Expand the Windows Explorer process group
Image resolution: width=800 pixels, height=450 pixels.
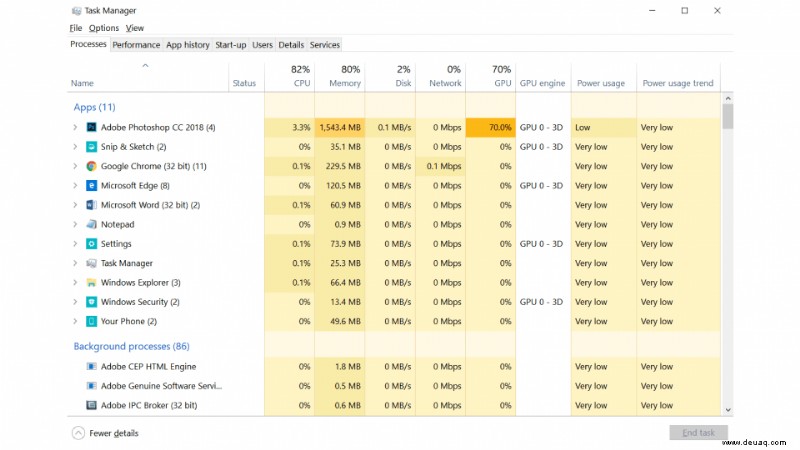(75, 282)
